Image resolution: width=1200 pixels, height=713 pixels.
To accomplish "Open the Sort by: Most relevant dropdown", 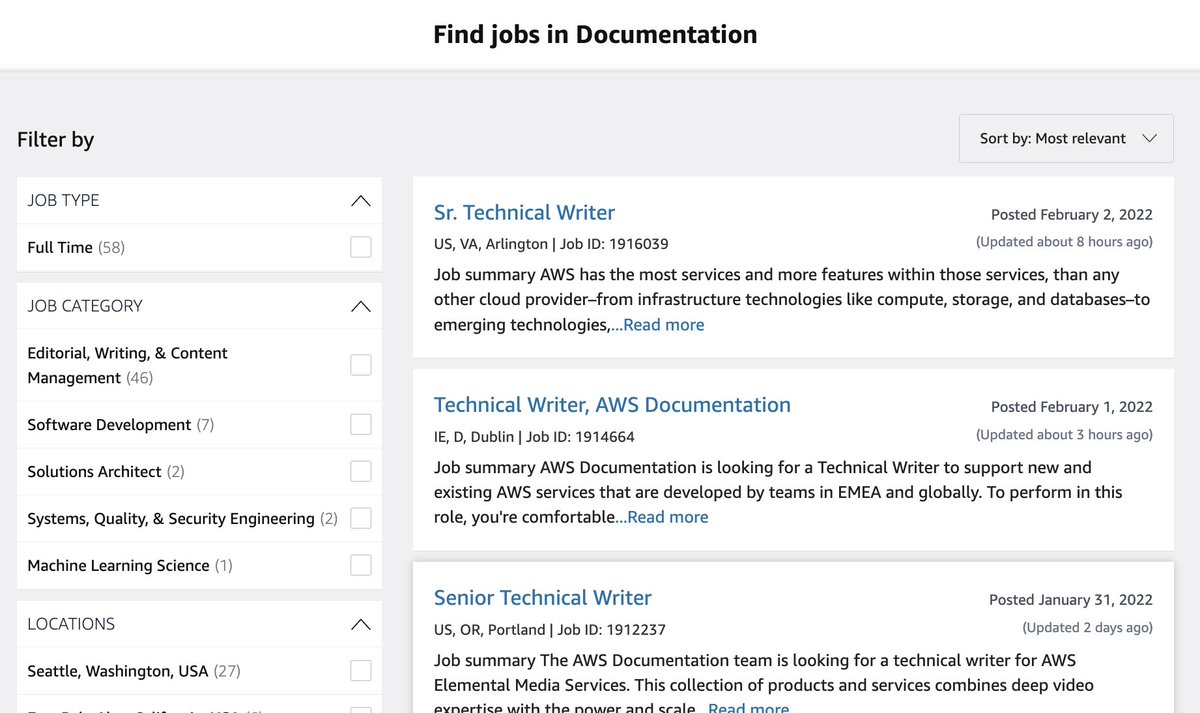I will (1066, 138).
